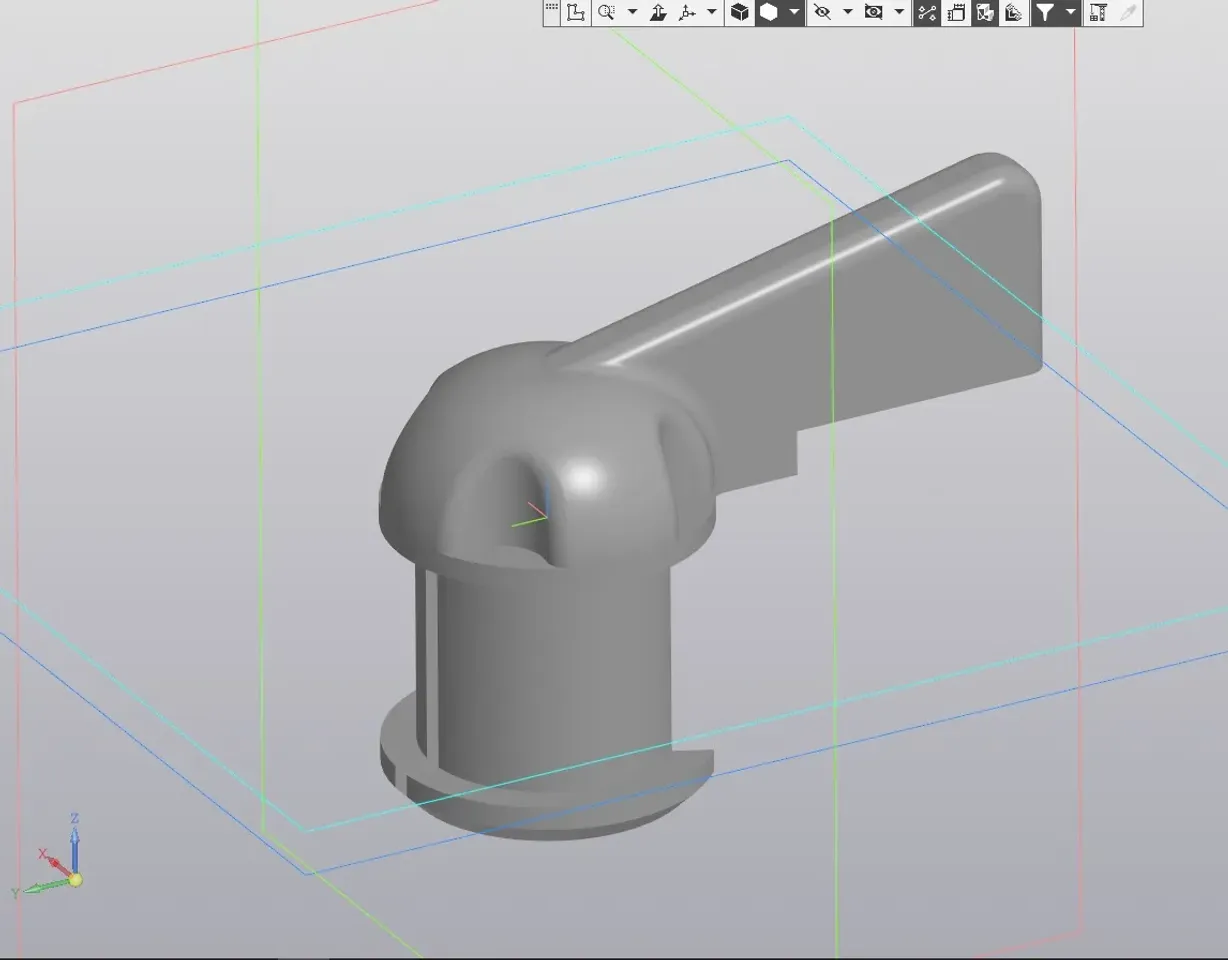The height and width of the screenshot is (960, 1228).
Task: Open the zoom magnifier tool
Action: pos(606,12)
